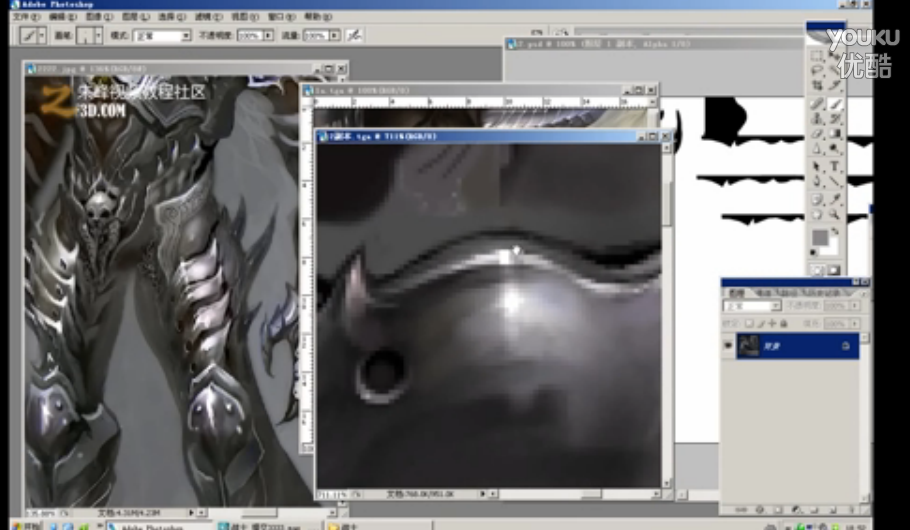Select the Notes tool
This screenshot has width=910, height=530.
pyautogui.click(x=818, y=199)
